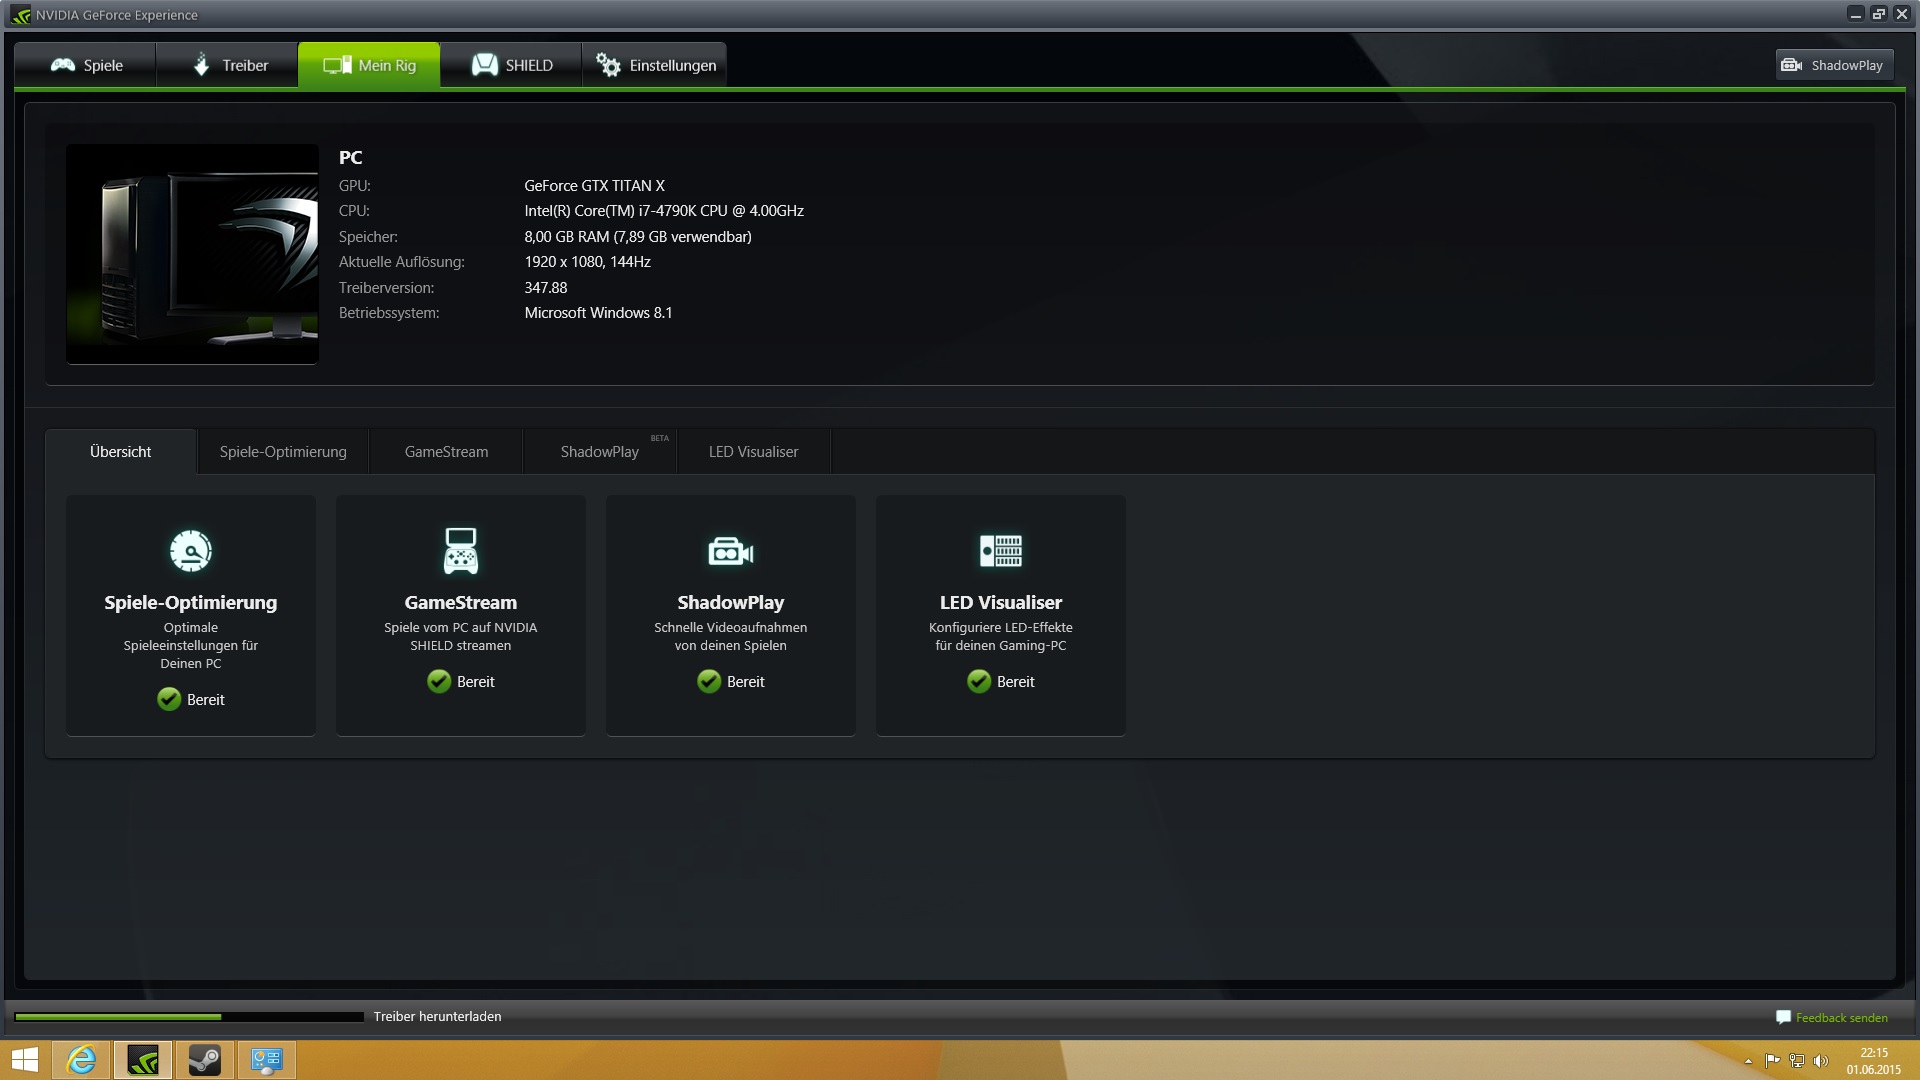Open the Spiele tab
This screenshot has height=1080, width=1920.
[x=86, y=65]
